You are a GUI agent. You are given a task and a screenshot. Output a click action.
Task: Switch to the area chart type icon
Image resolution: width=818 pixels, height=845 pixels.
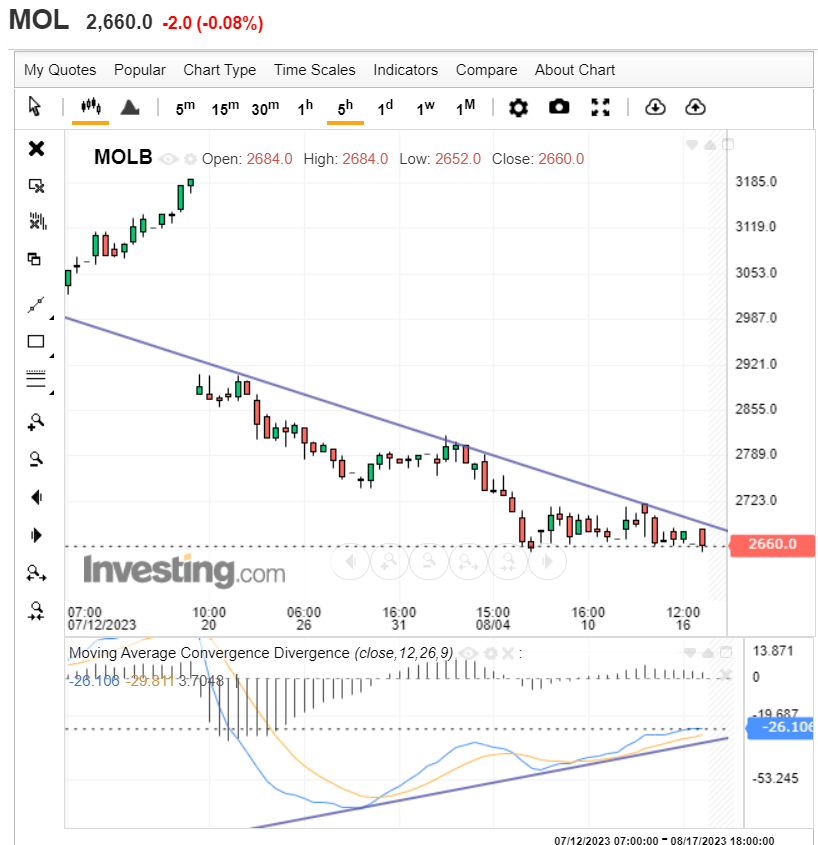pyautogui.click(x=129, y=107)
